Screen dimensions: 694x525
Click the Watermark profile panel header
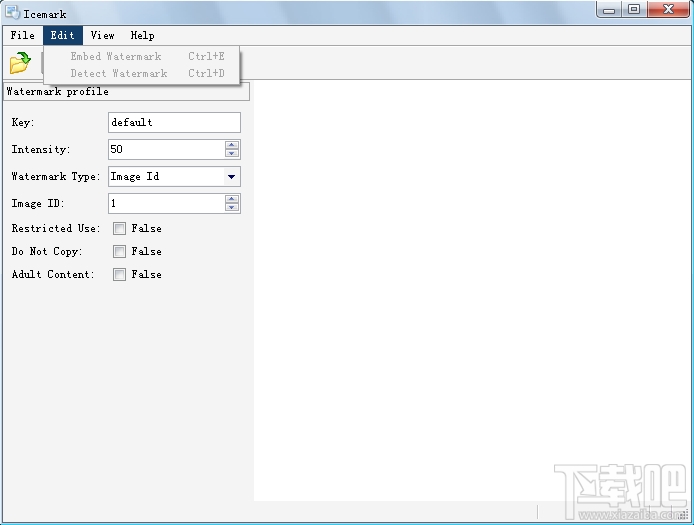tap(127, 92)
